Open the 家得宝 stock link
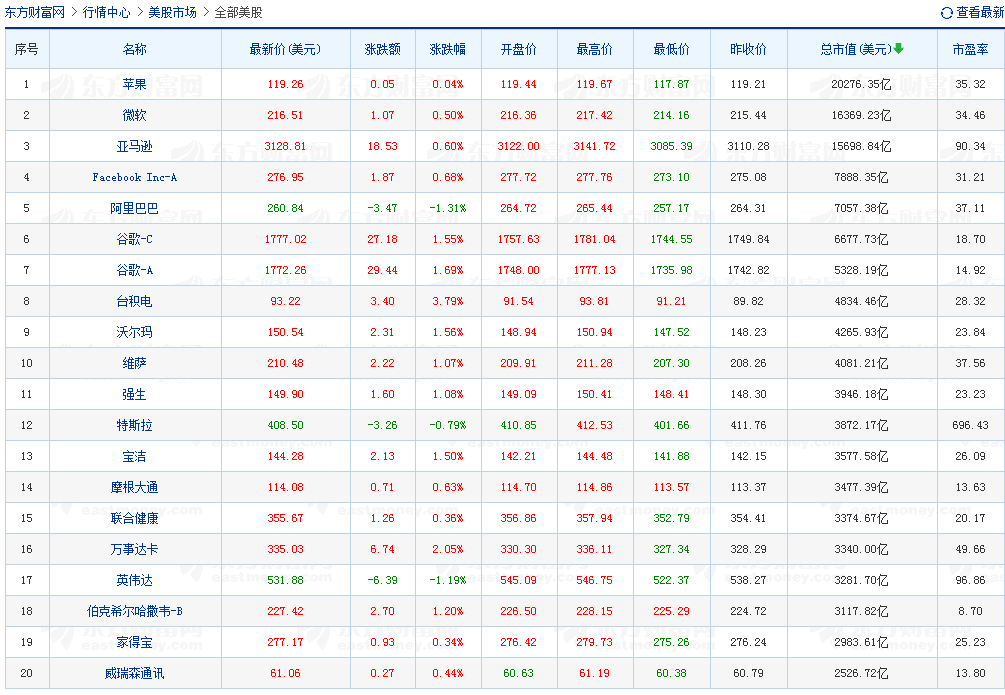1005x695 pixels. tap(135, 642)
